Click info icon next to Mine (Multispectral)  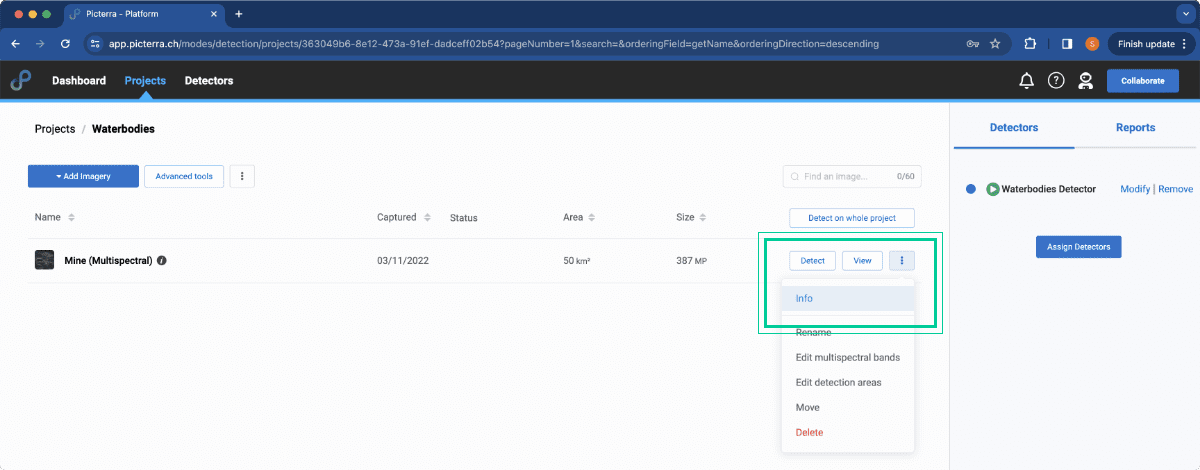162,261
